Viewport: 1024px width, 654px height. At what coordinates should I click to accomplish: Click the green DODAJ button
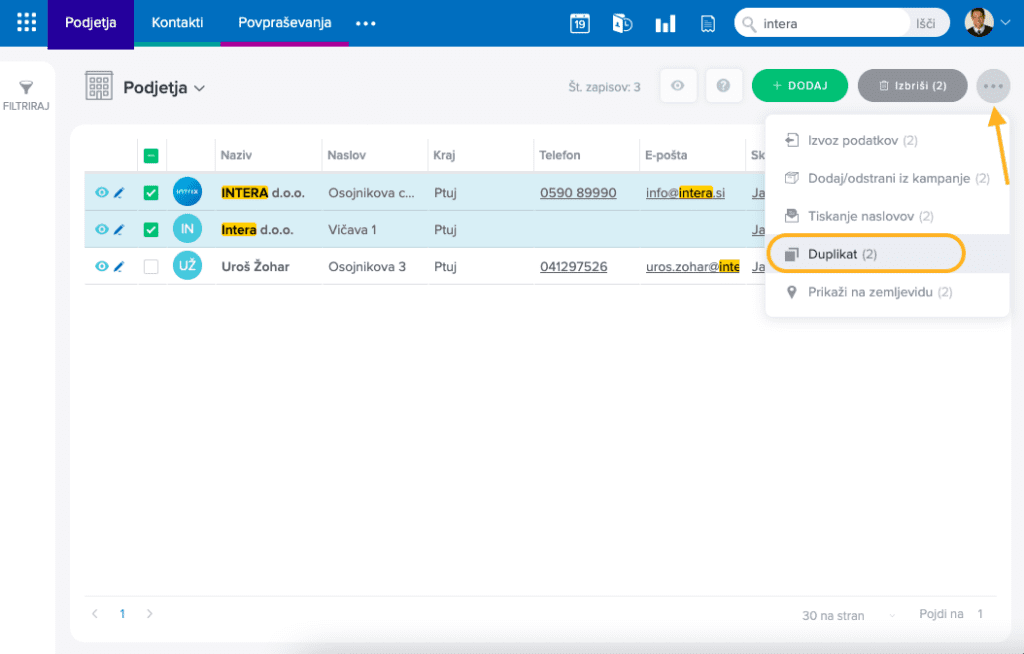click(x=799, y=86)
